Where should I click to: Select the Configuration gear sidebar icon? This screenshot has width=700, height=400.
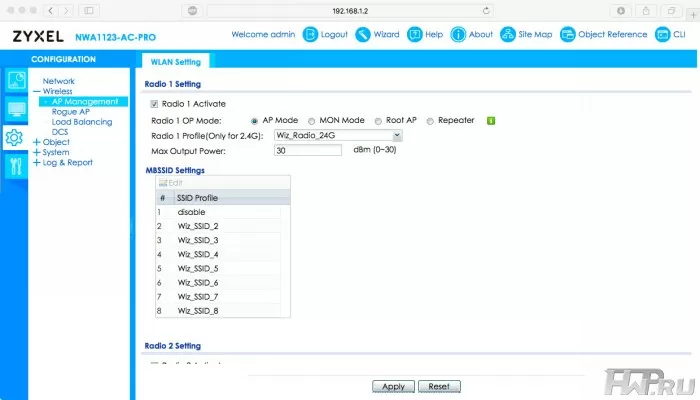coord(14,138)
